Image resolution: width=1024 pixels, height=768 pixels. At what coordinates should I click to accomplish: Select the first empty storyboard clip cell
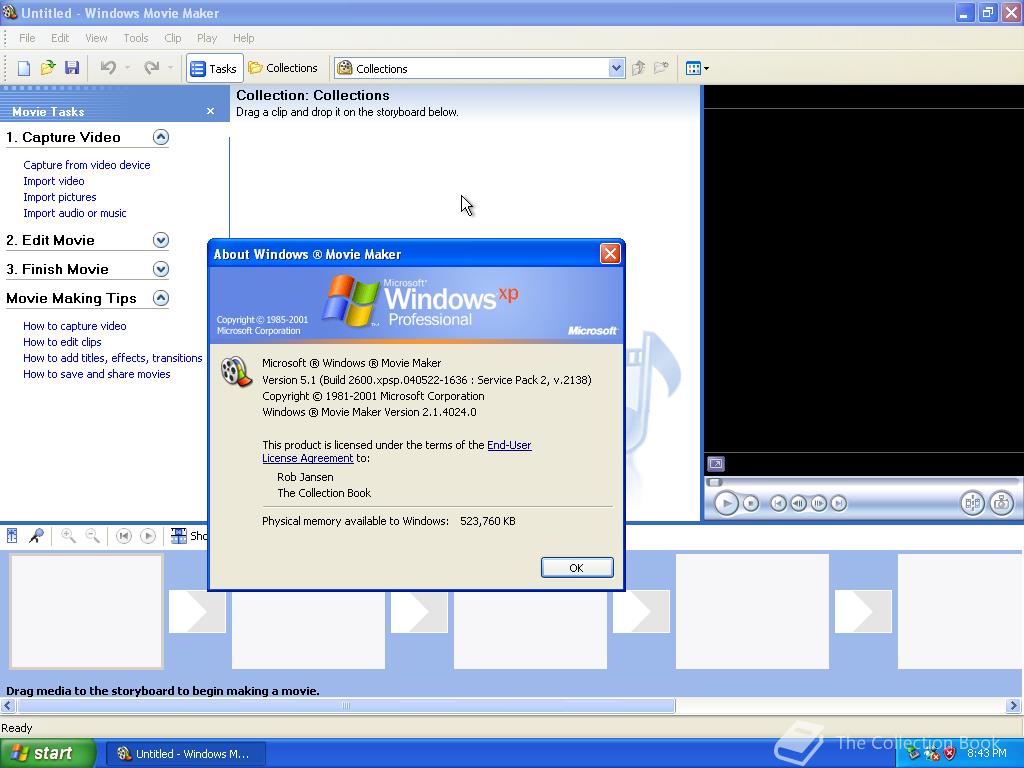[x=86, y=611]
